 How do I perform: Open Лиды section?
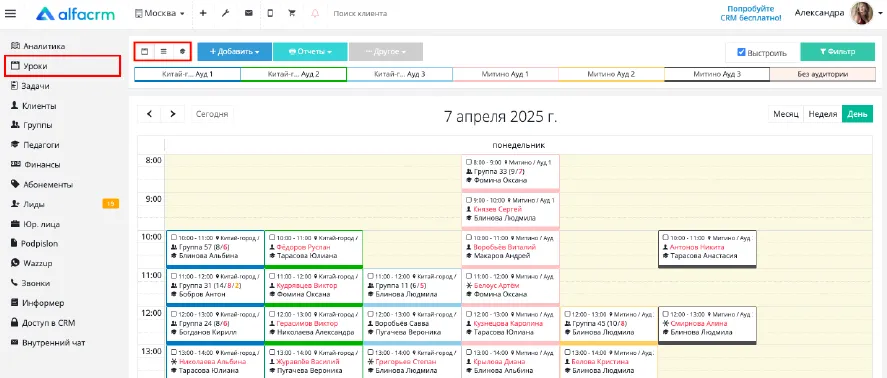(28, 204)
